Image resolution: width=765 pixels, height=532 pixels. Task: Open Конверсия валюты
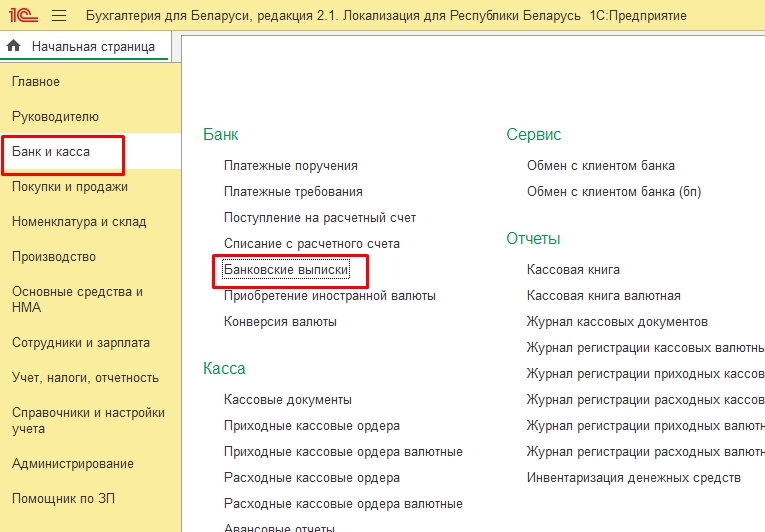[280, 322]
